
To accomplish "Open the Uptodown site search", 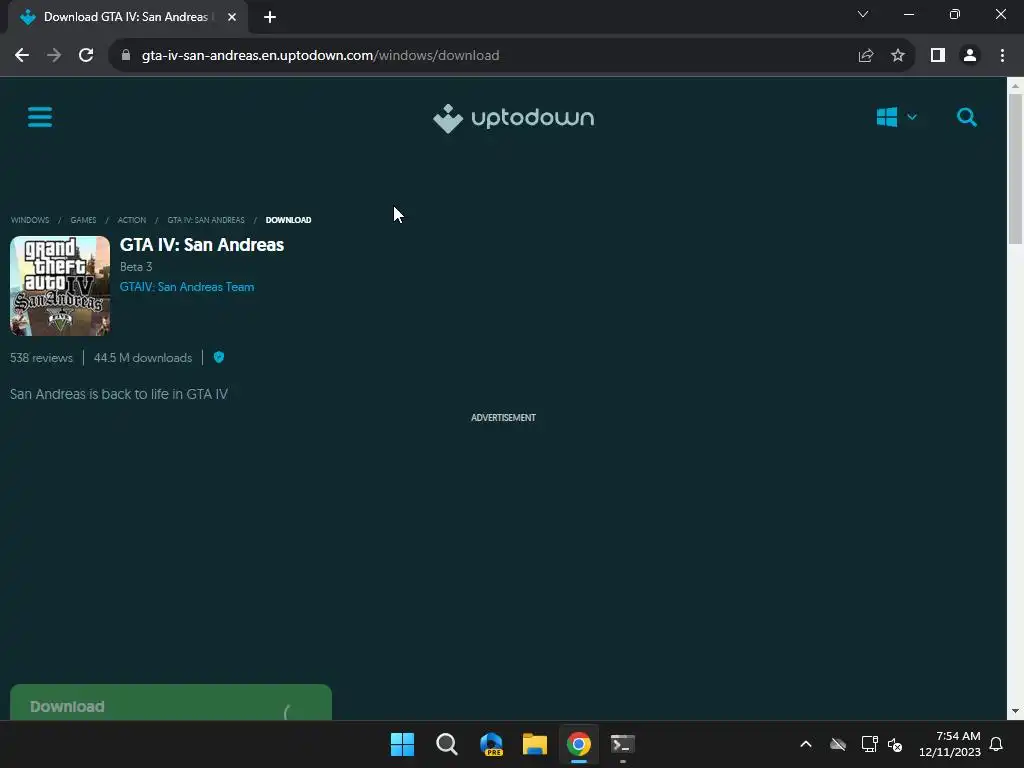I will [967, 118].
